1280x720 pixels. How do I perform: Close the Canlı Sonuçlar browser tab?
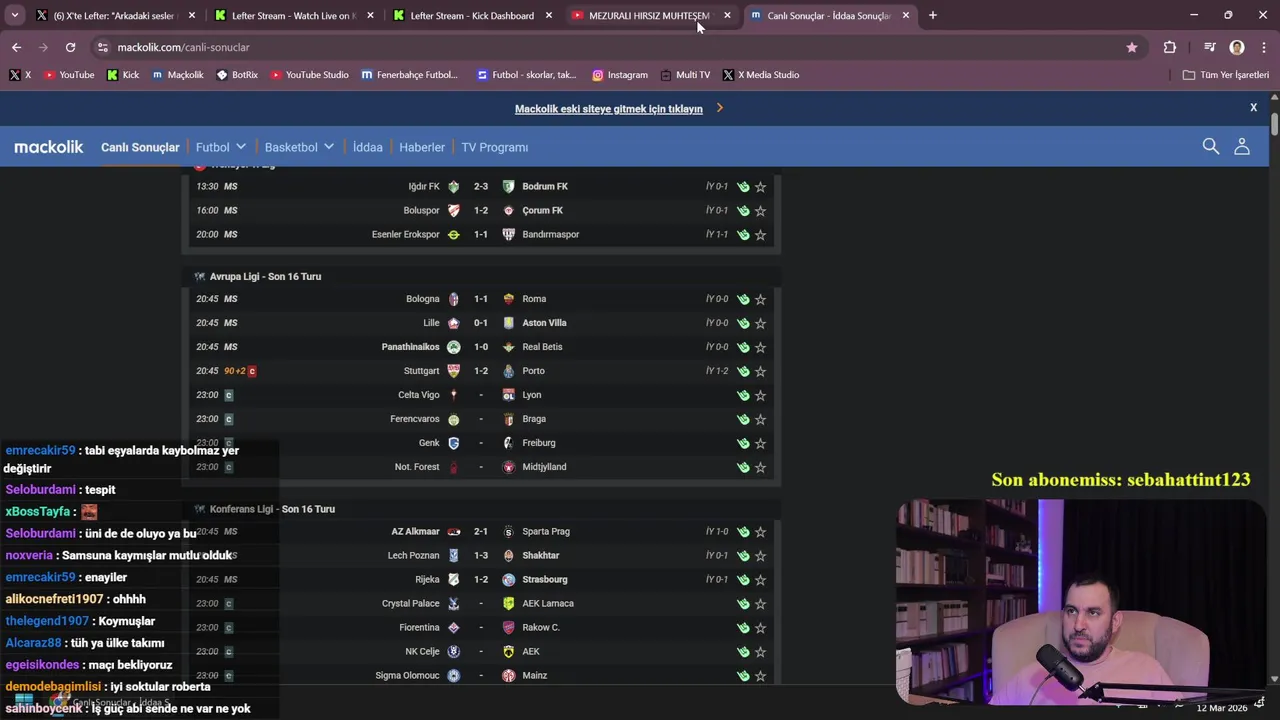[x=906, y=15]
